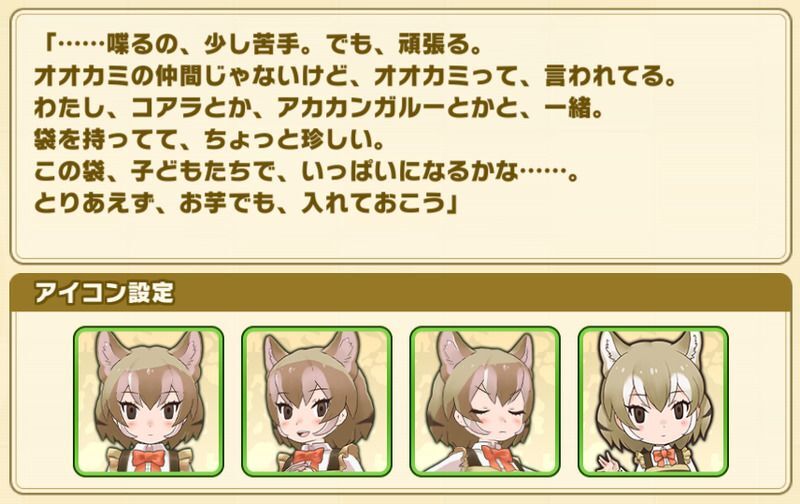The image size is (800, 504).
Task: Select the white-eared light-hair character icon
Action: point(653,401)
